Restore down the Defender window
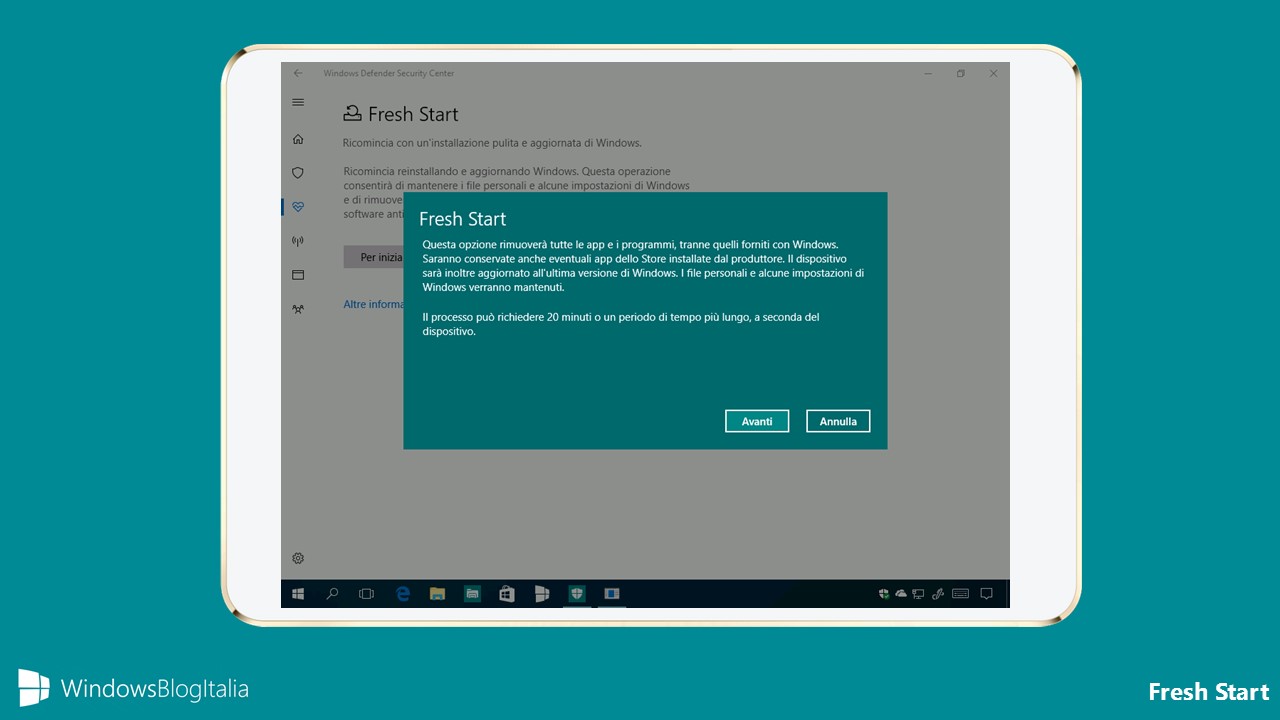Screen dimensions: 1280x720 pos(960,73)
